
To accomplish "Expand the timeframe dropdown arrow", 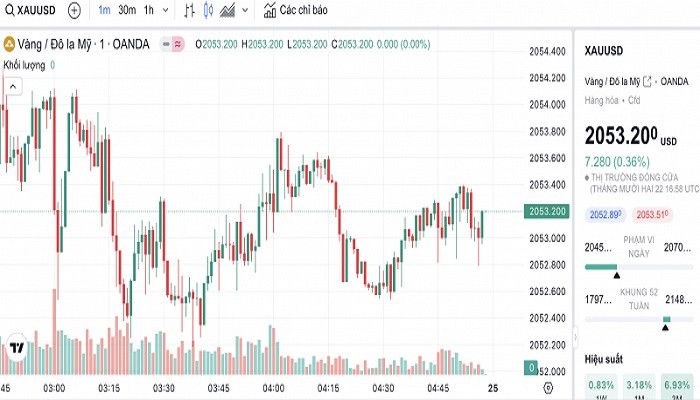I will click(x=164, y=11).
